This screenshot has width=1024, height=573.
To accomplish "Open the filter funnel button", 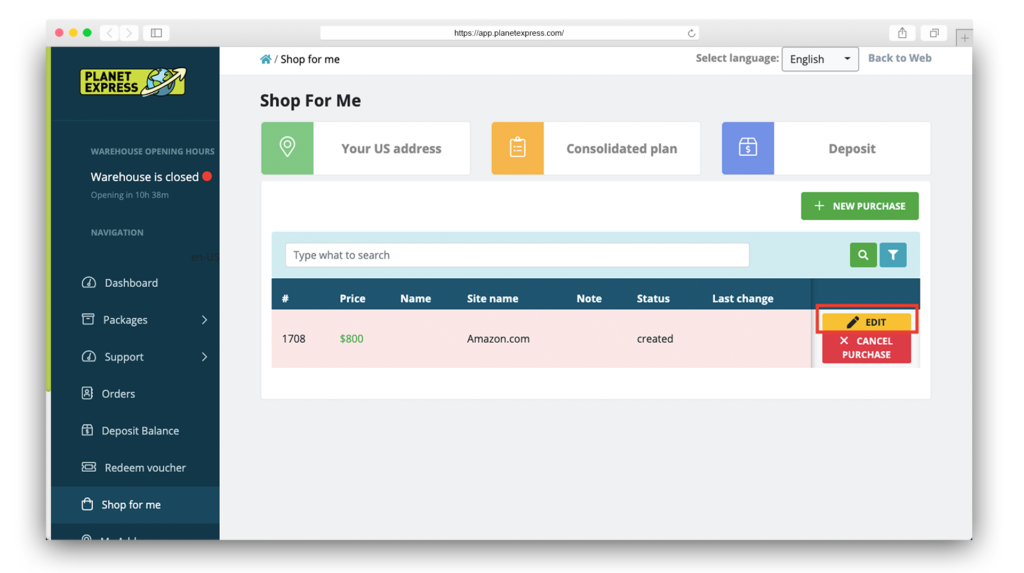I will pos(893,255).
